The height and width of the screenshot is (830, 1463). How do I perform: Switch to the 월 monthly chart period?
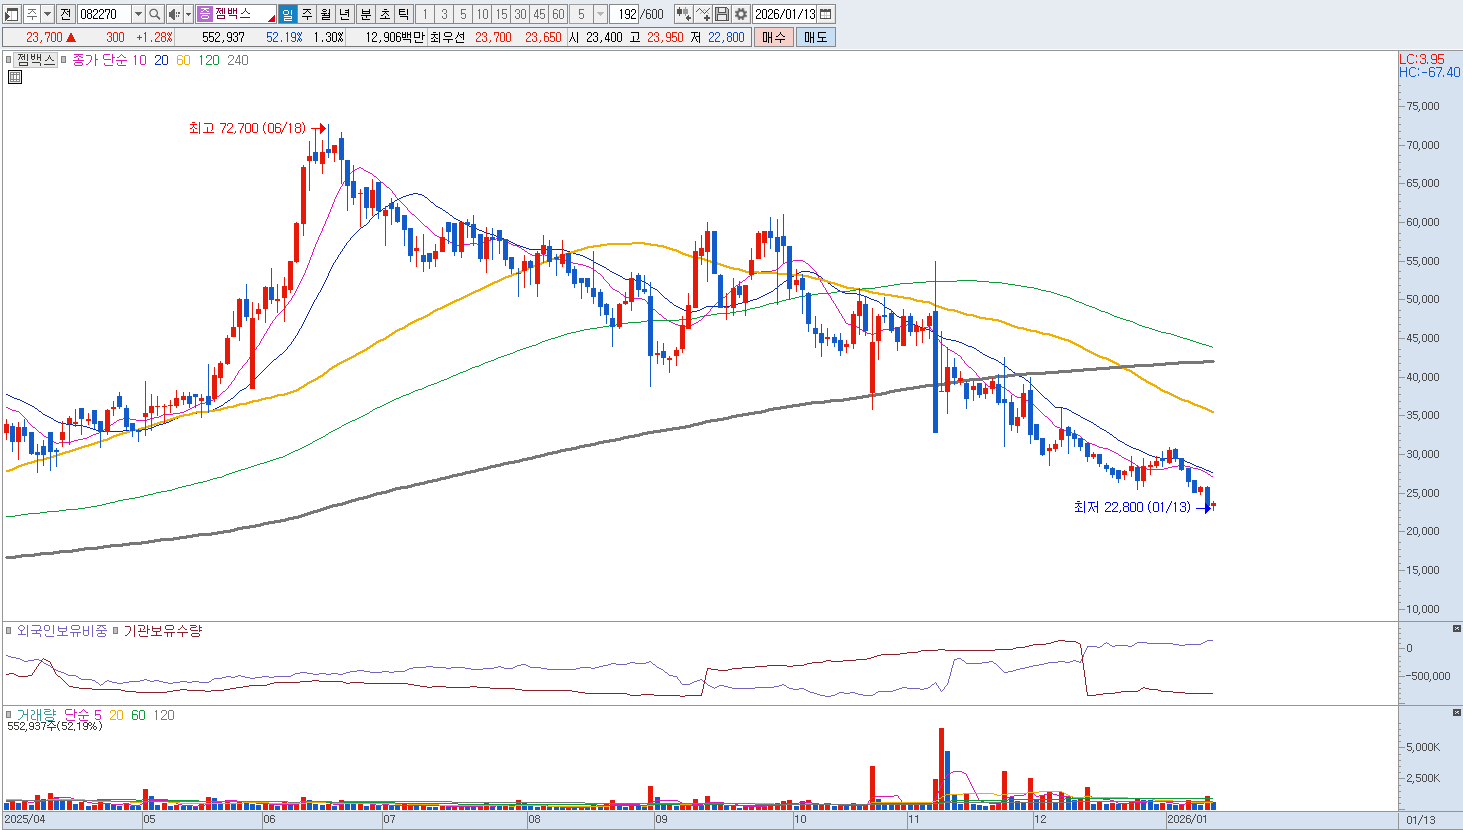(x=325, y=14)
